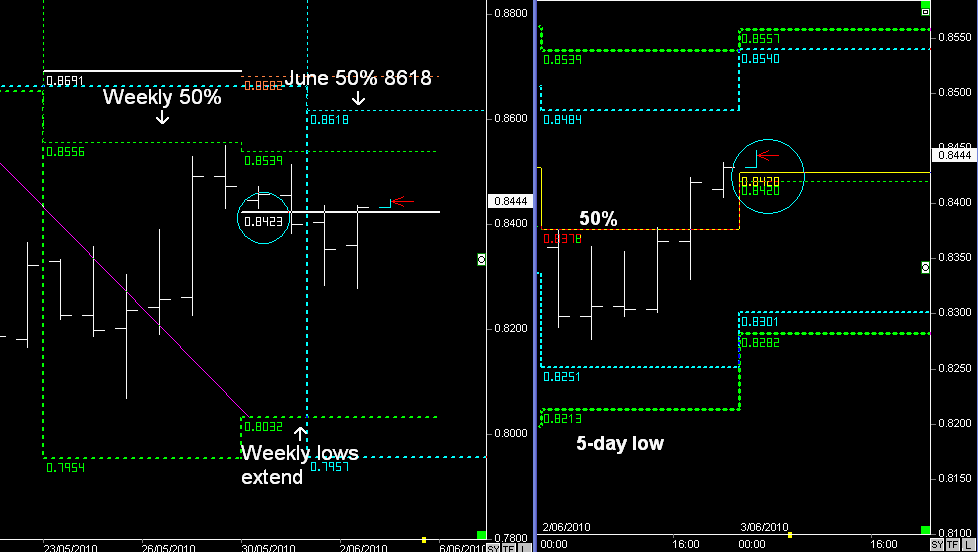Click the TF button below the 0.8100 axis label
This screenshot has height=552, width=978.
pos(952,545)
